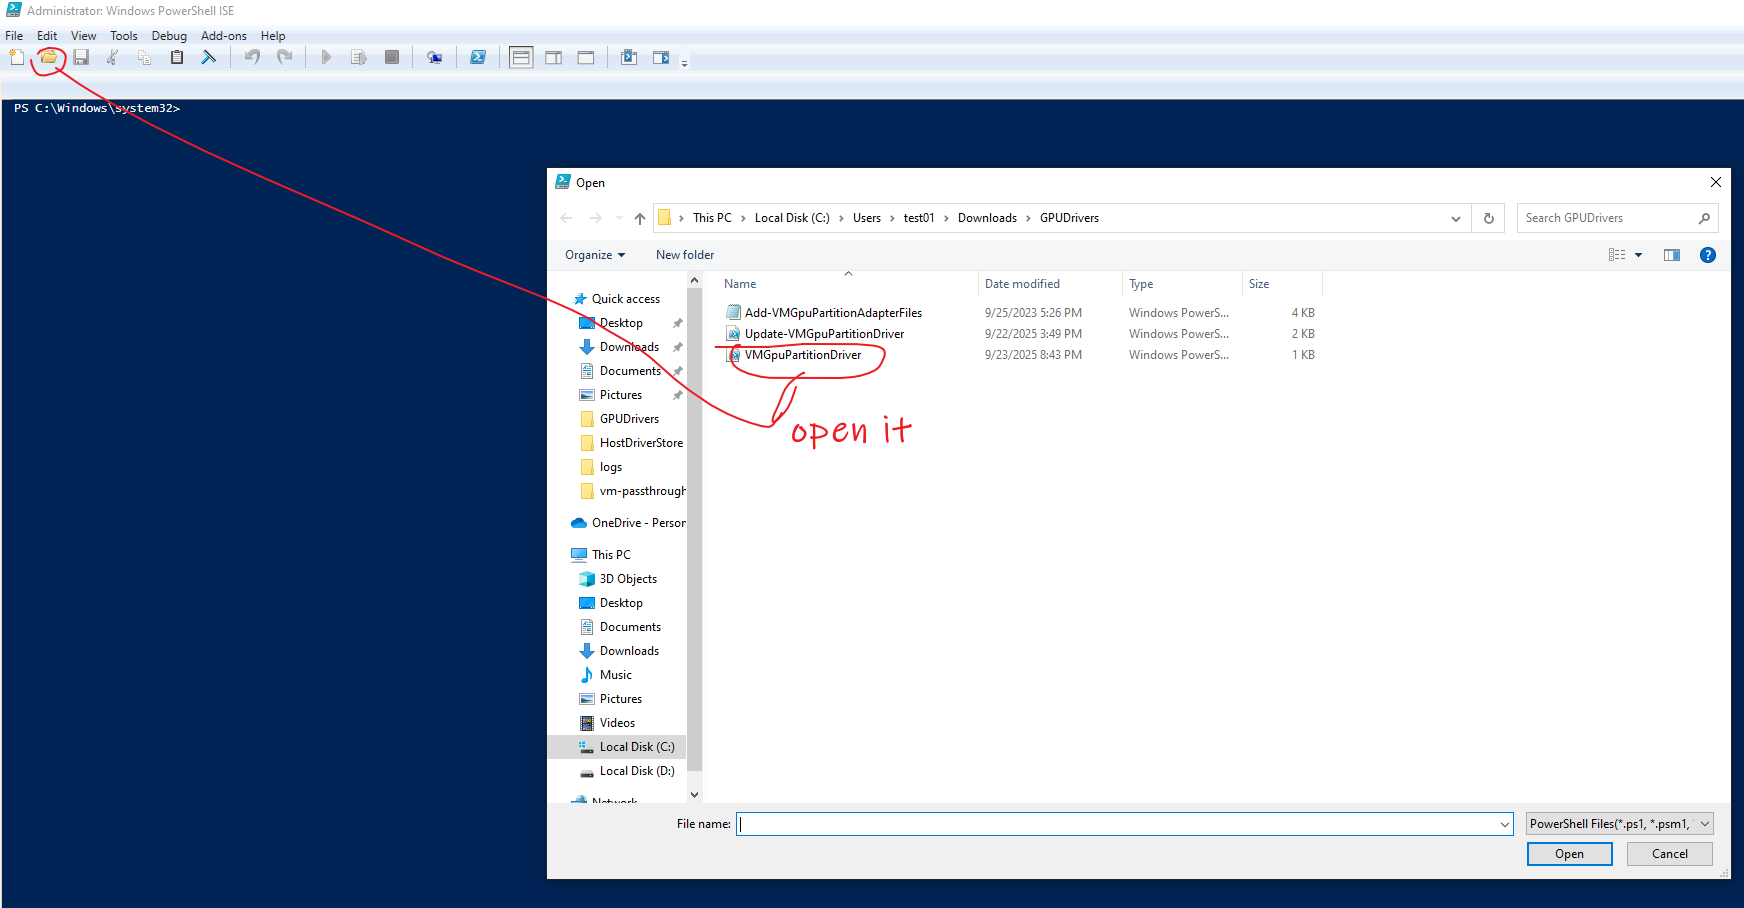Click the New folder button
1744x908 pixels.
(x=685, y=255)
